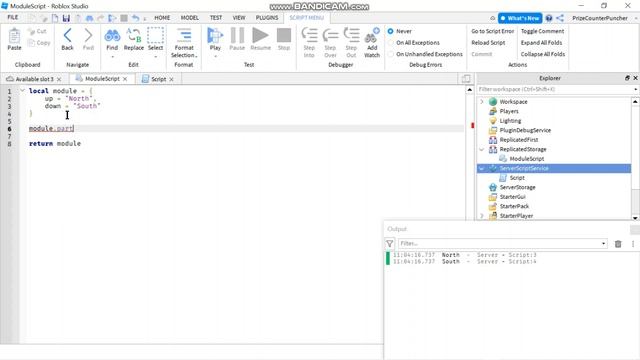
Task: Navigate forward with the Fwd arrow
Action: click(x=88, y=36)
